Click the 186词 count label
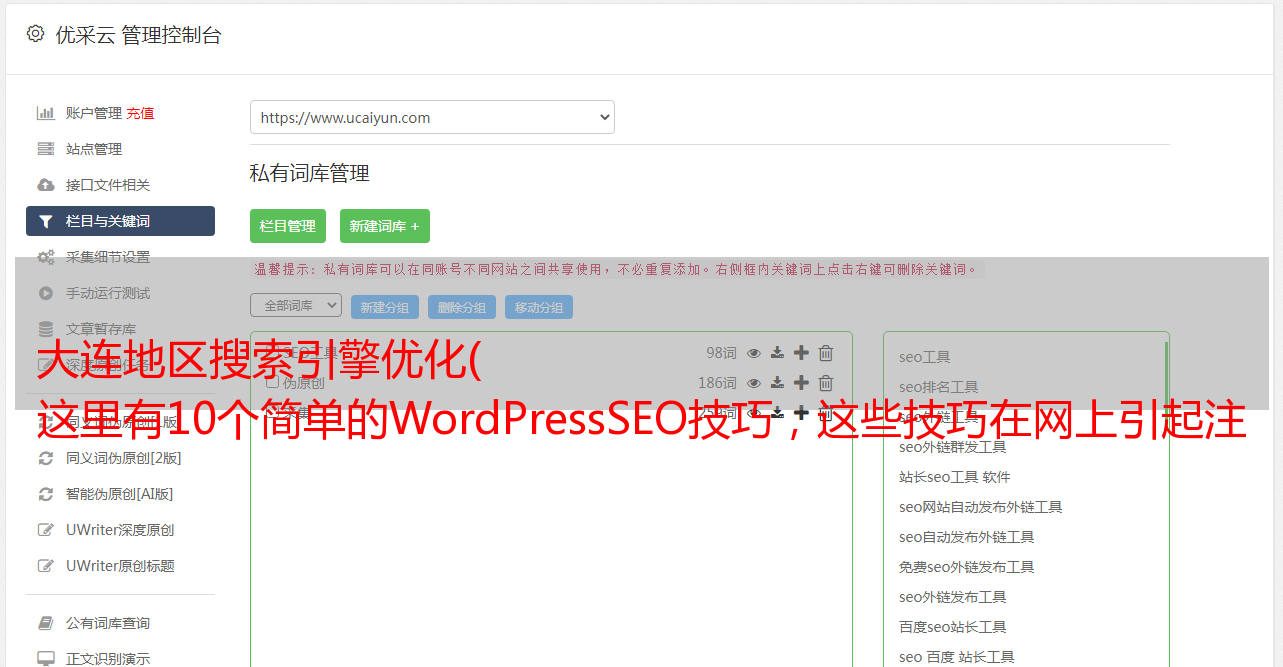The image size is (1283, 667). (x=717, y=383)
